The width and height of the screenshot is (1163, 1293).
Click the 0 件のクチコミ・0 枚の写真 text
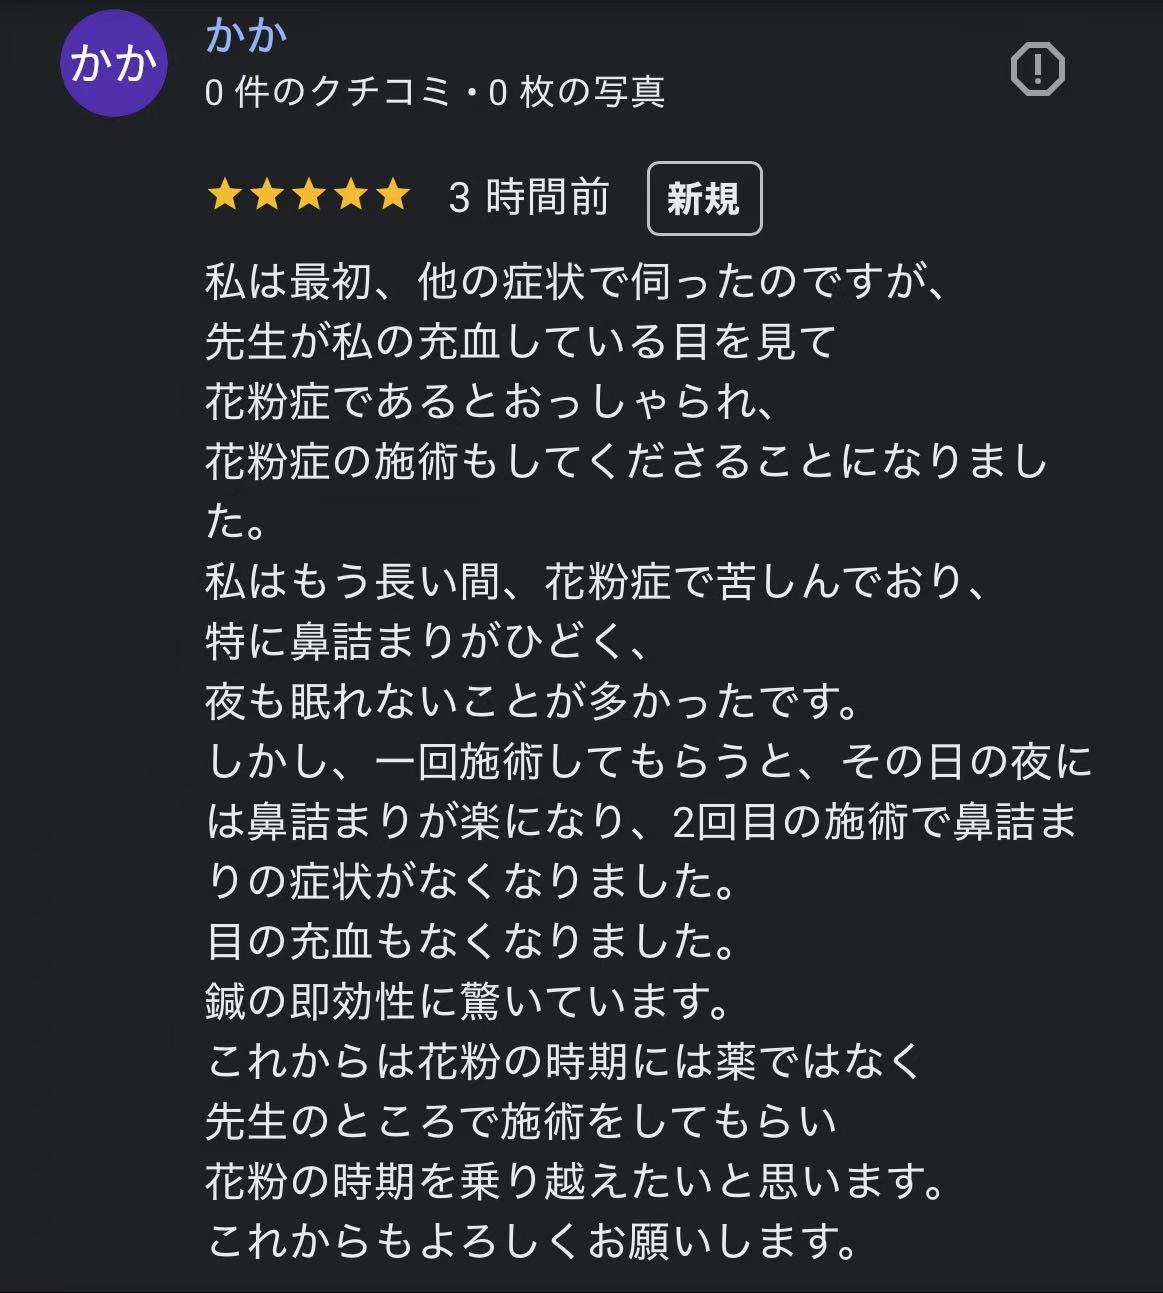tap(435, 92)
